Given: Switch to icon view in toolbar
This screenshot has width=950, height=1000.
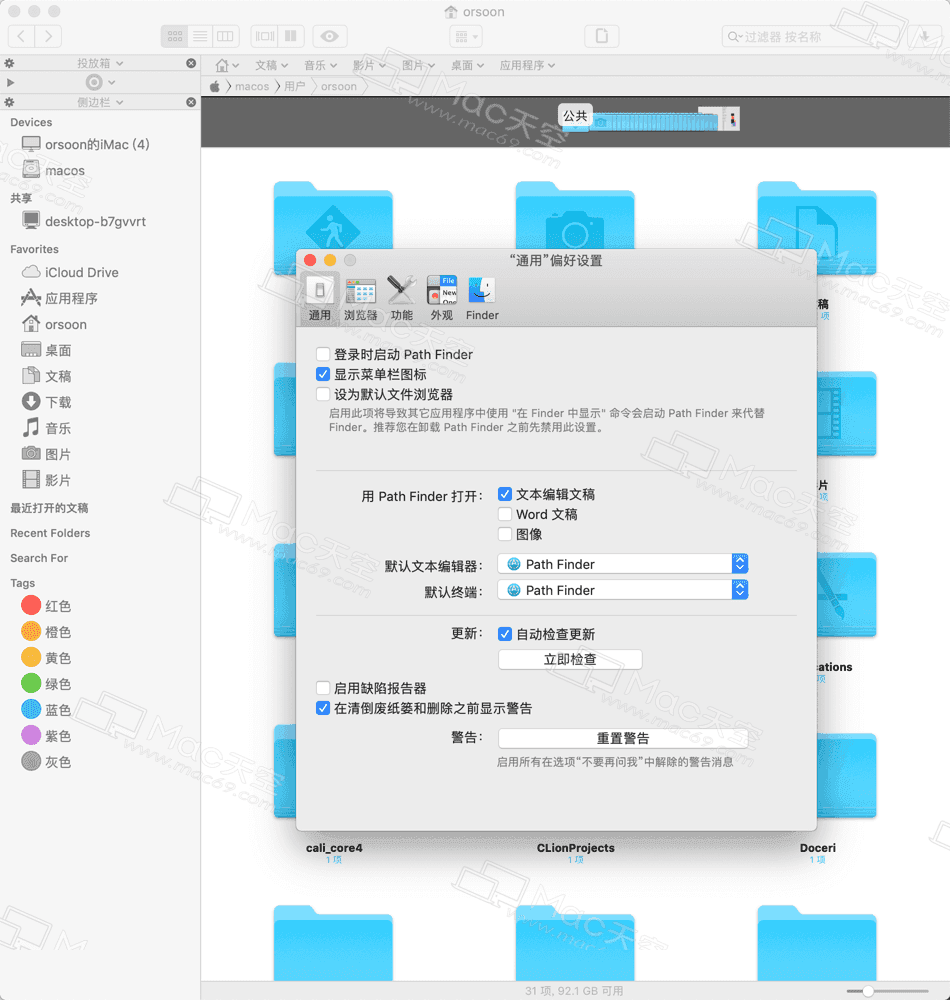Looking at the screenshot, I should tap(175, 36).
